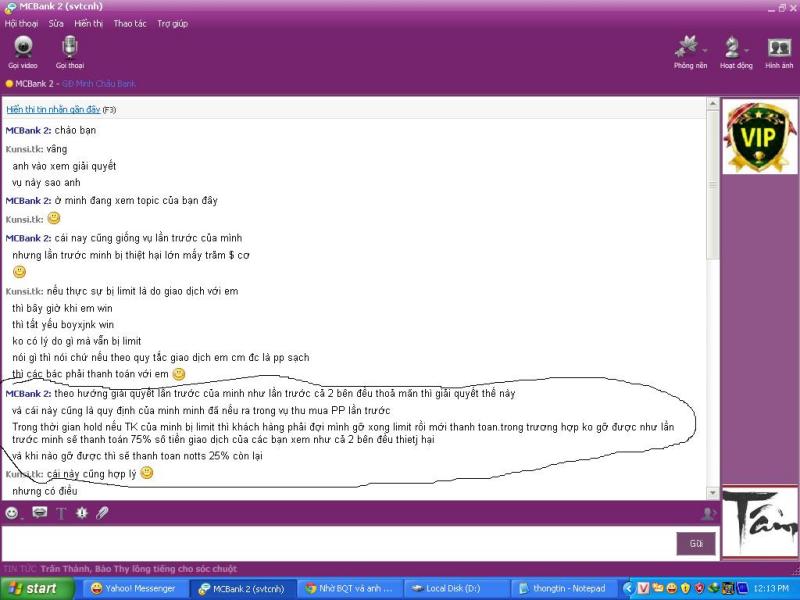Open the Hình ảnh photo sharing icon

pos(779,52)
